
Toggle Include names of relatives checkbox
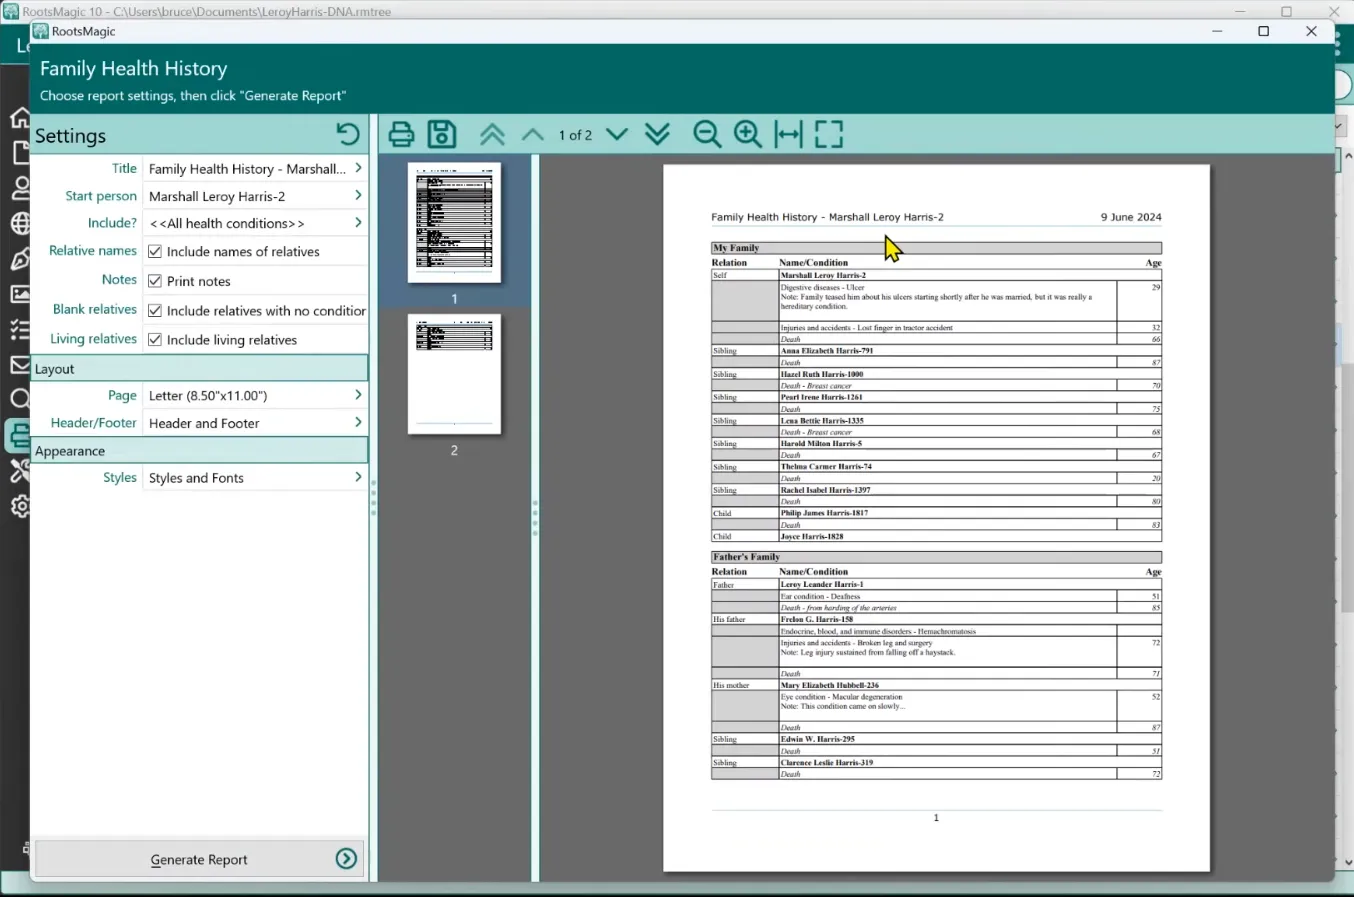click(x=155, y=252)
